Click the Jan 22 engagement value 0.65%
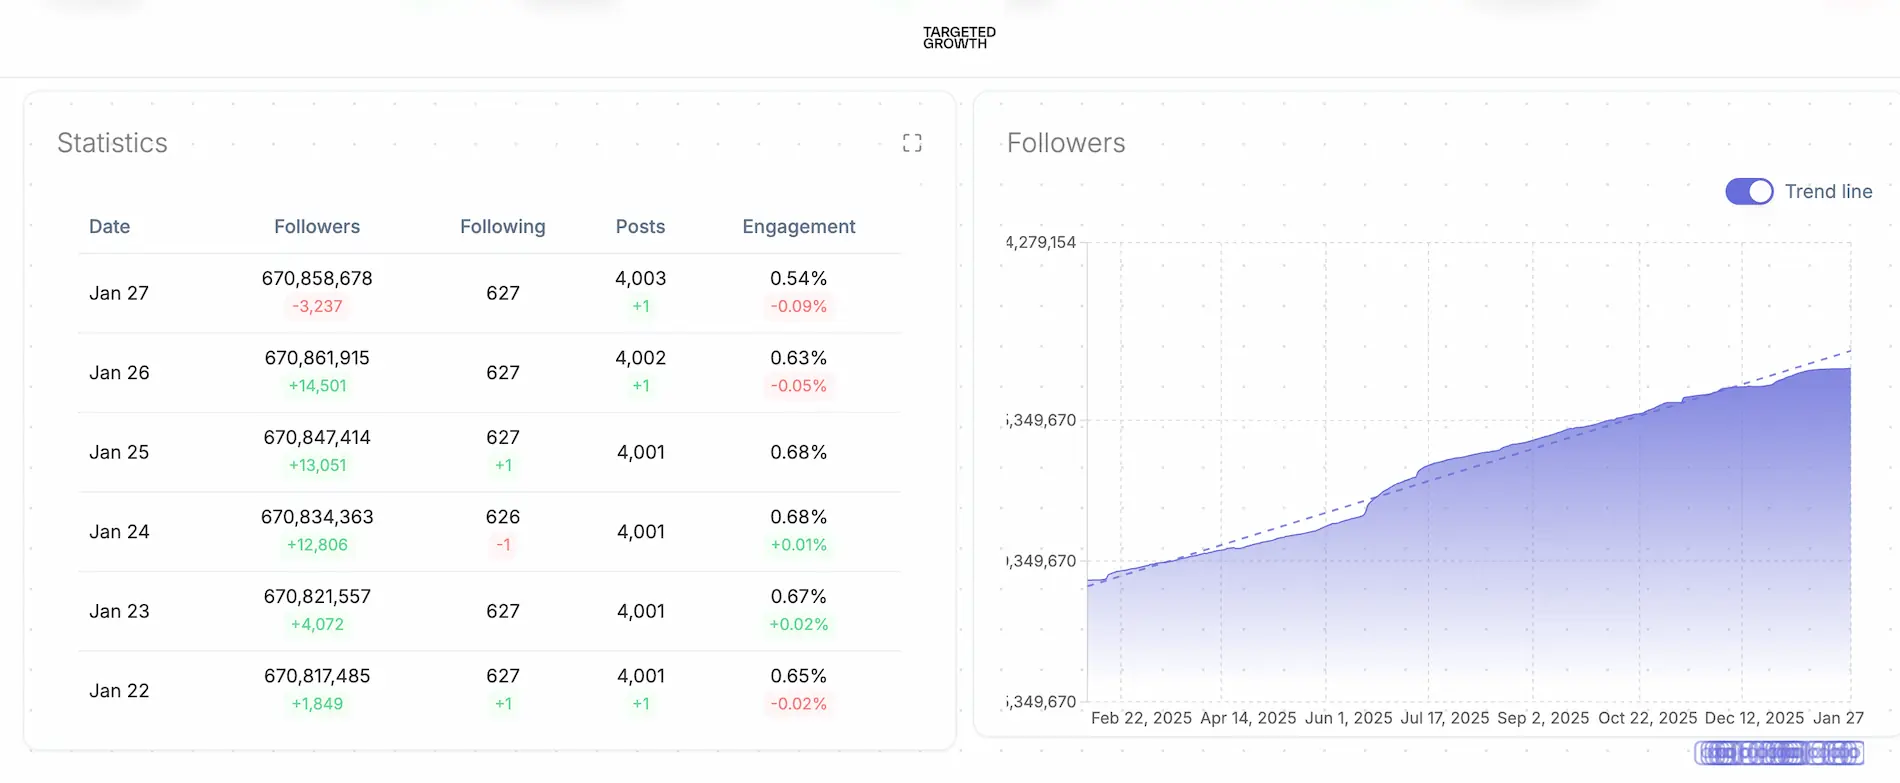The height and width of the screenshot is (783, 1900). (x=798, y=676)
